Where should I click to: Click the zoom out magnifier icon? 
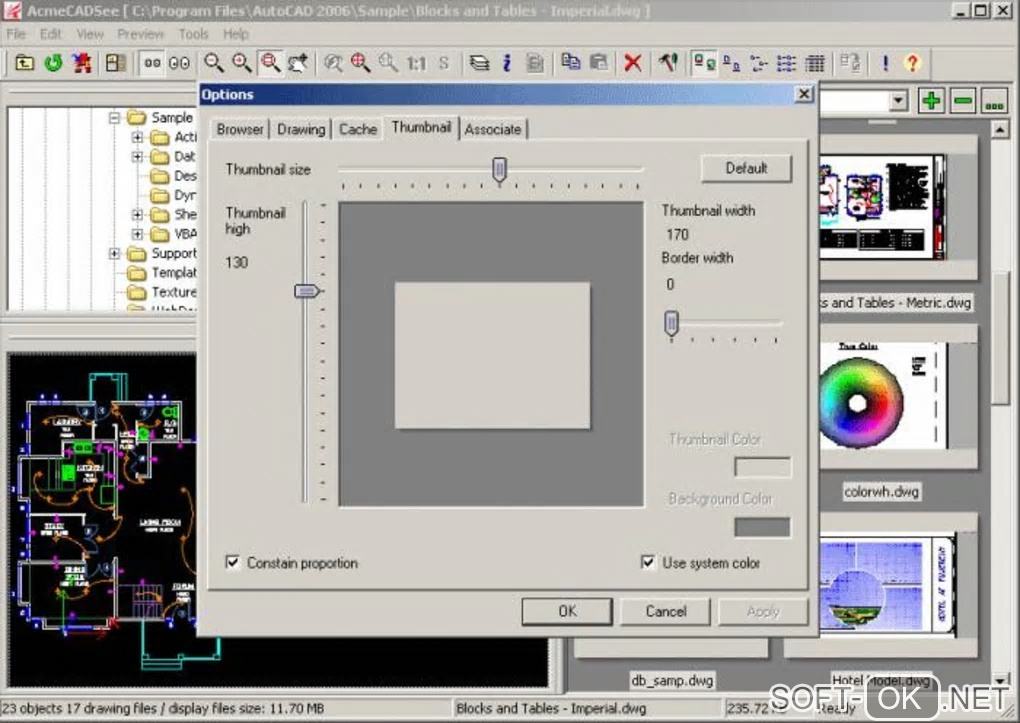coord(214,63)
